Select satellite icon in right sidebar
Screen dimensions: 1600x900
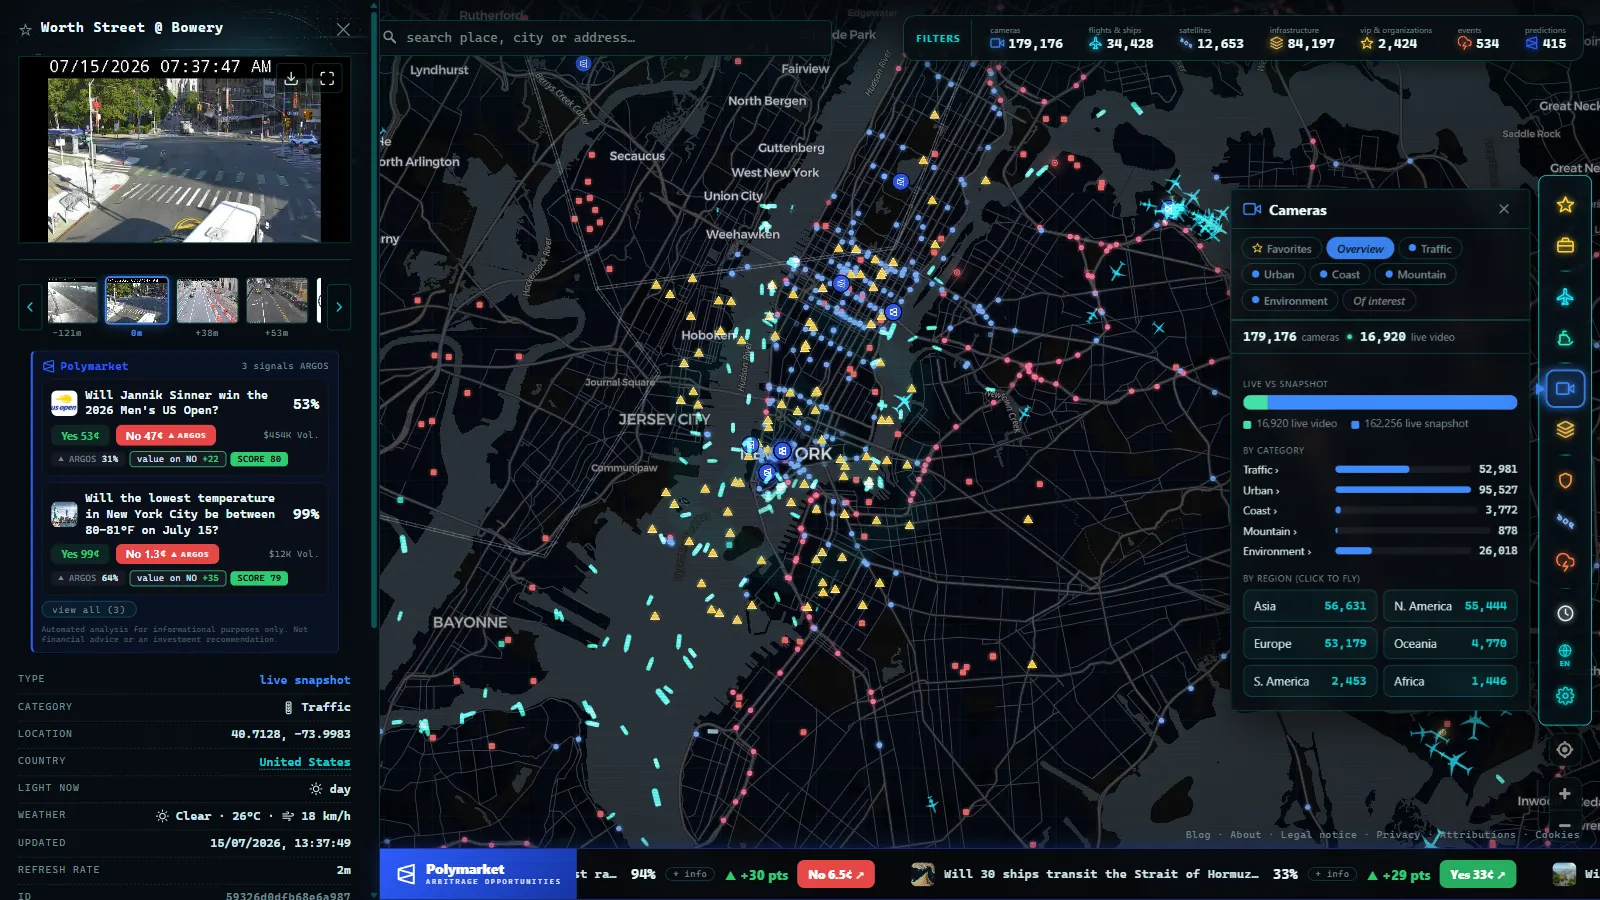coord(1565,521)
